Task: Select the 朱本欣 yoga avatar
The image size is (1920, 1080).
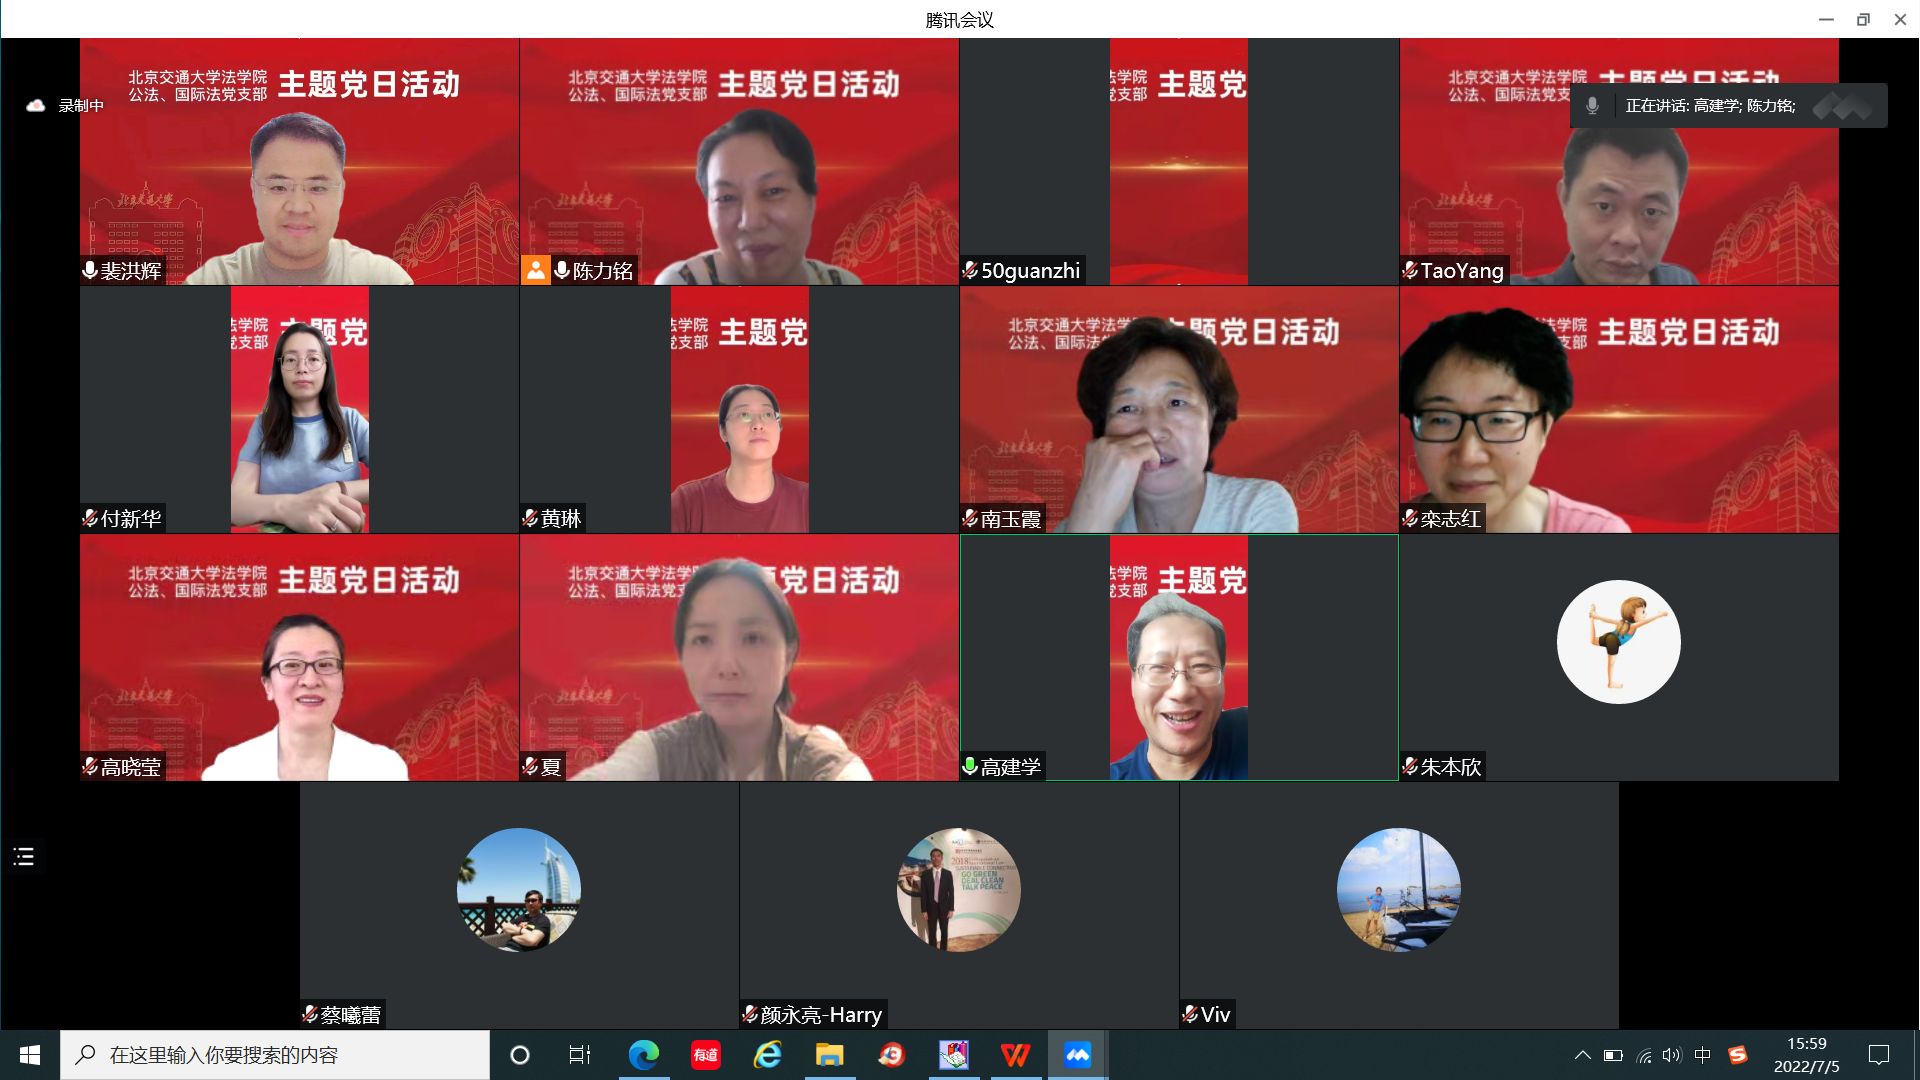Action: [1618, 642]
